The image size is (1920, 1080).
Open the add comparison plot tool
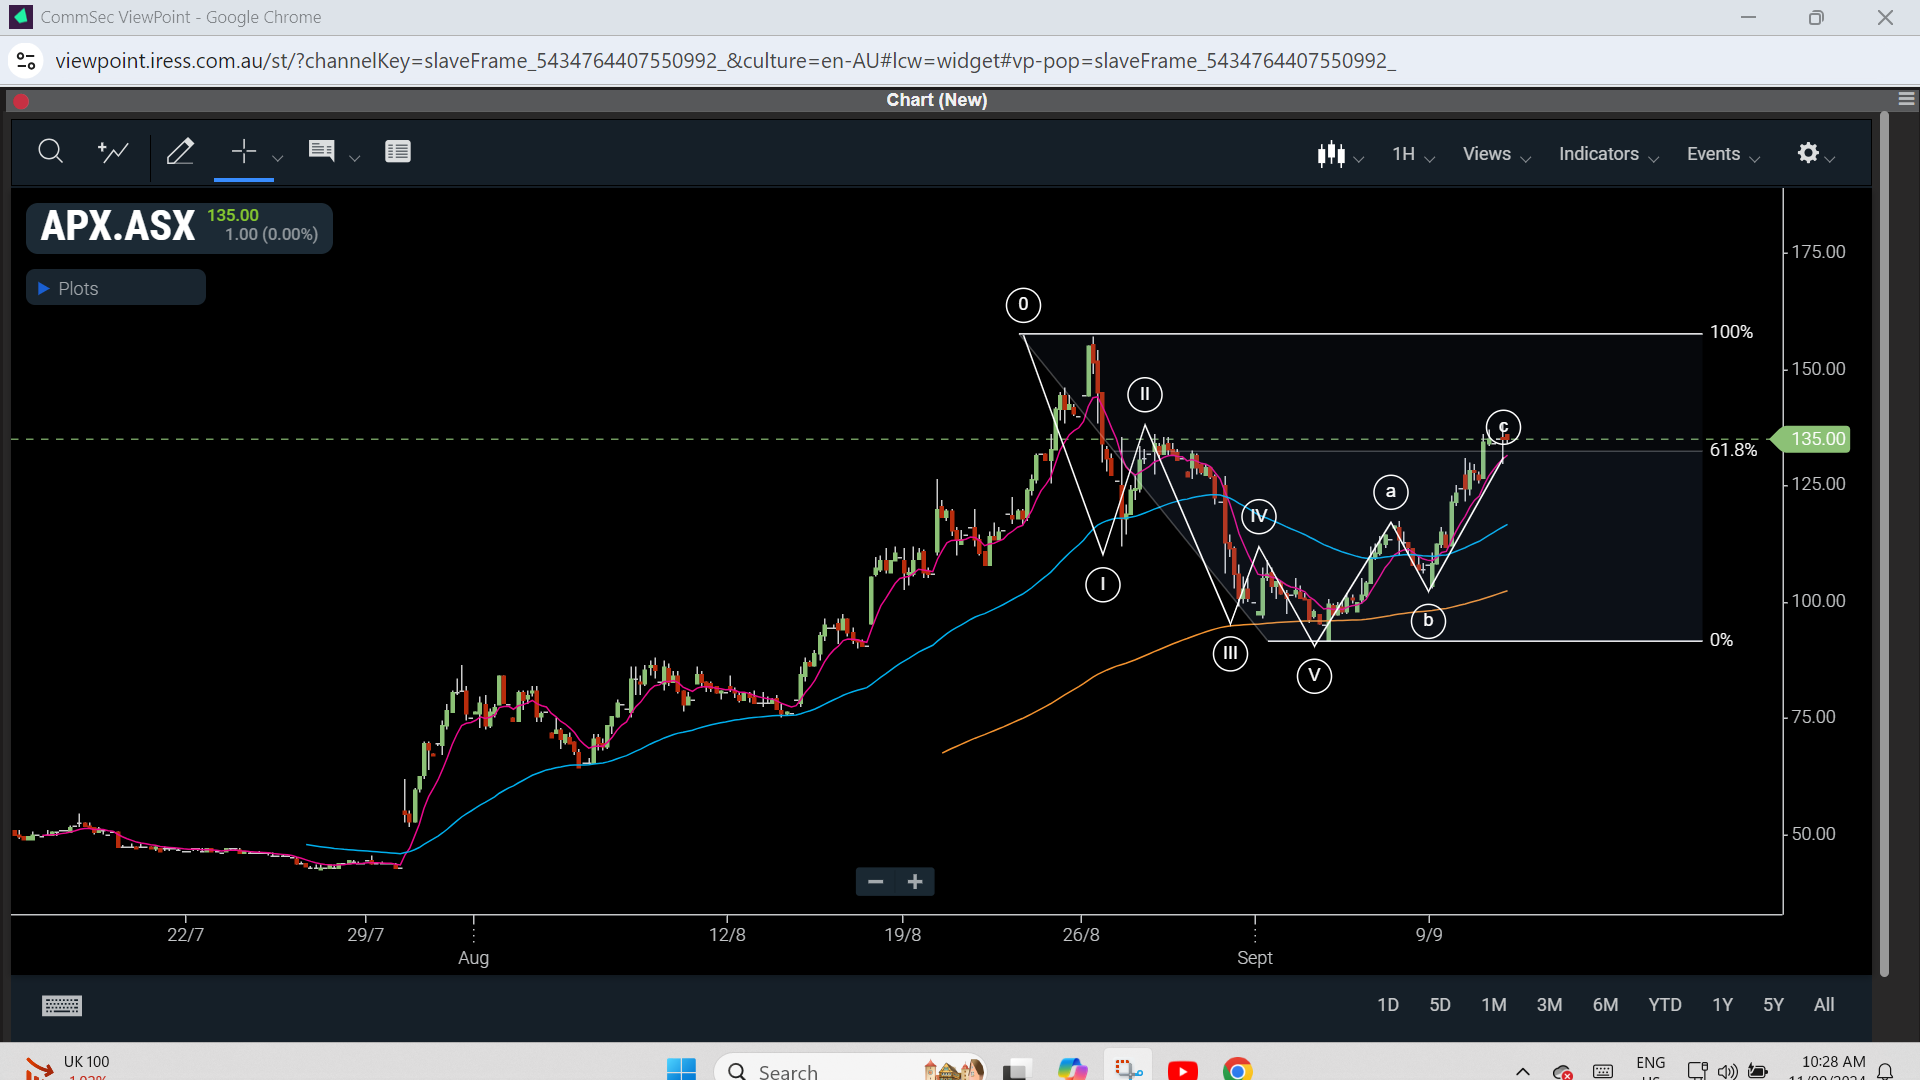point(113,152)
